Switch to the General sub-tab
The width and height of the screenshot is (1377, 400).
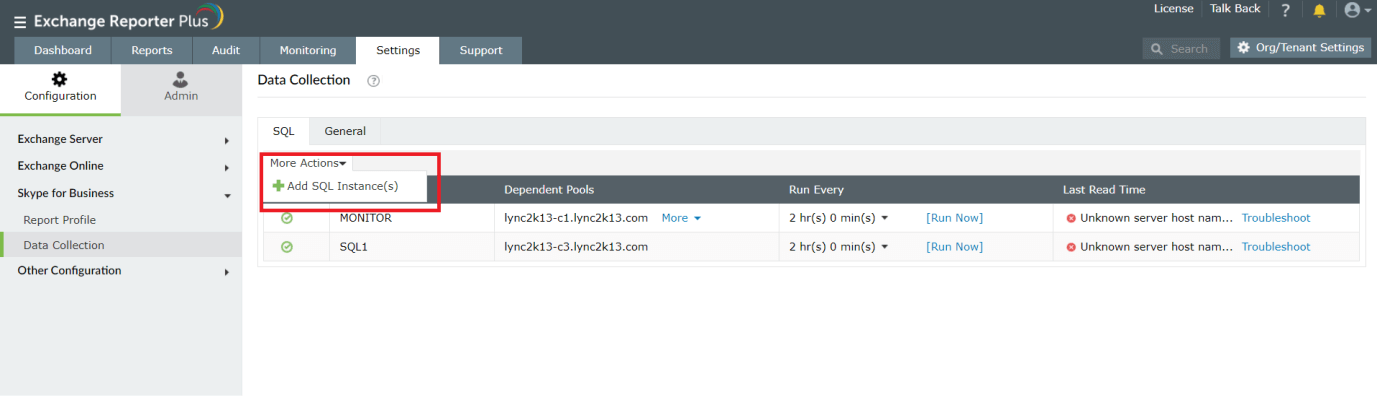coord(345,131)
